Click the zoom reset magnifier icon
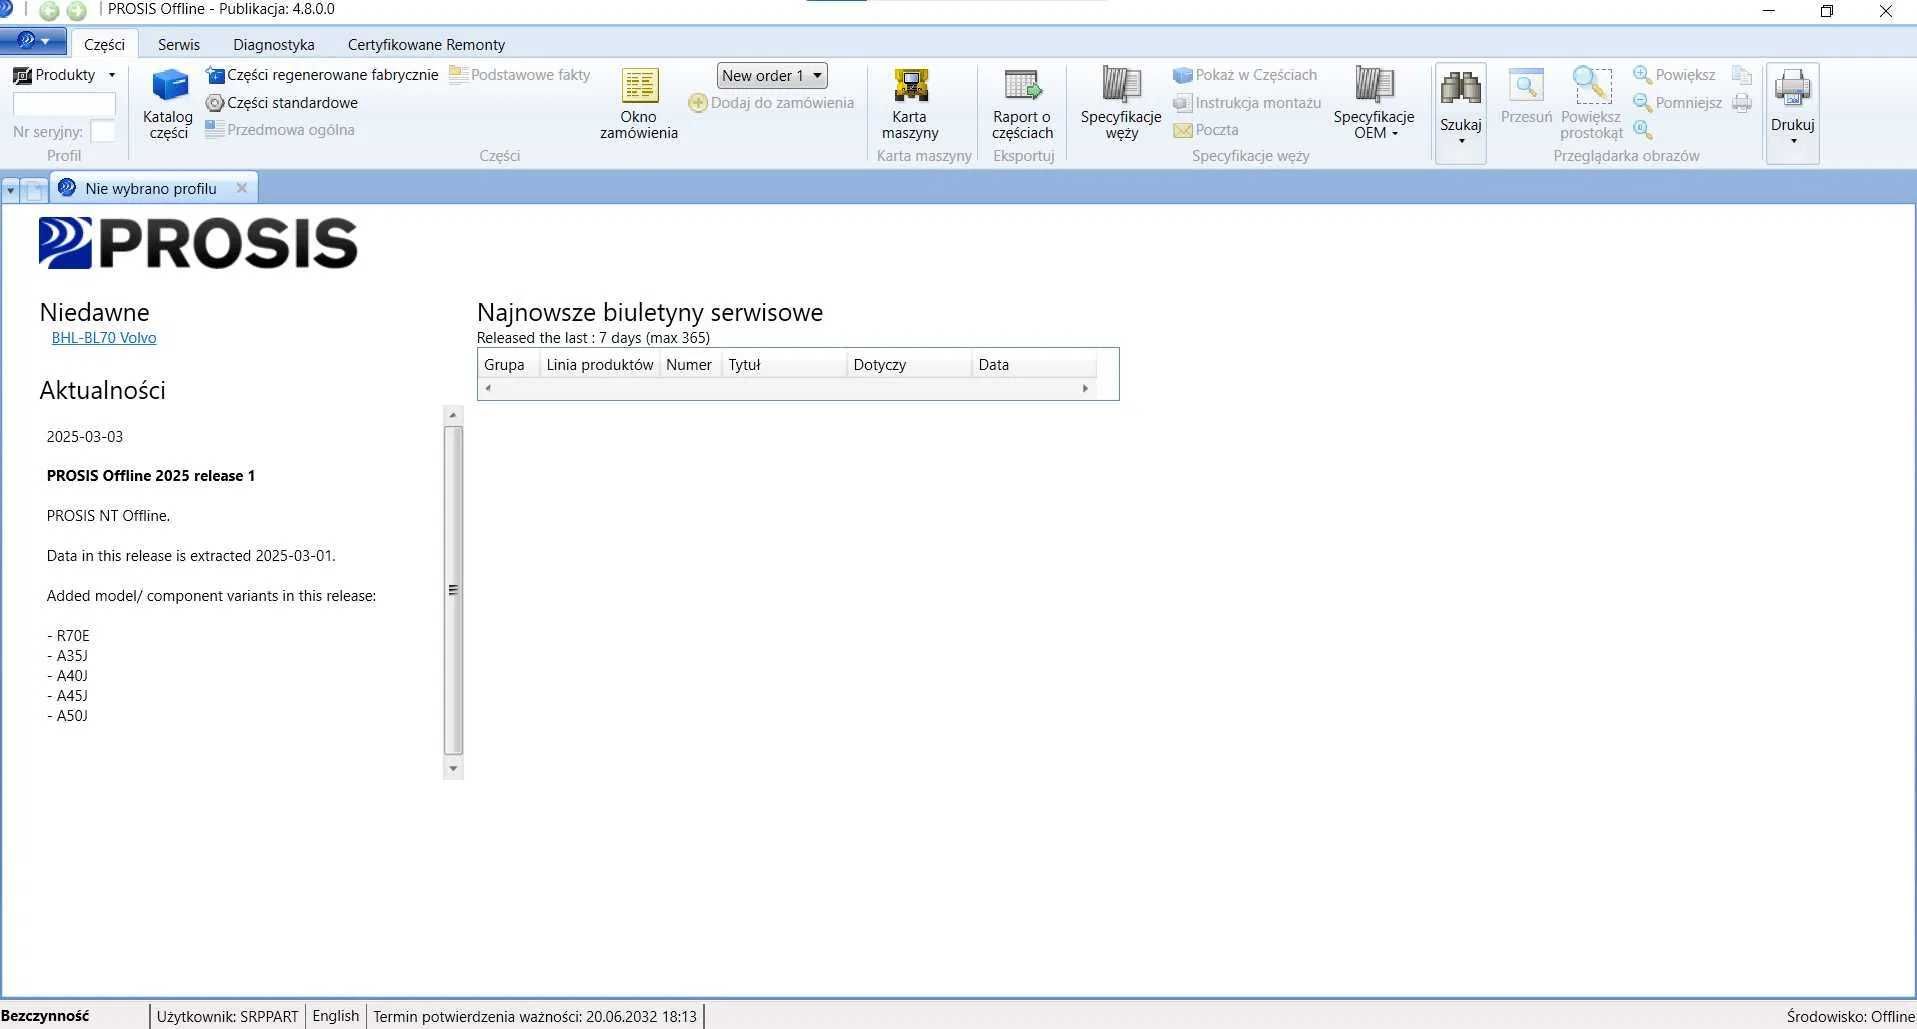Viewport: 1917px width, 1029px height. point(1643,130)
